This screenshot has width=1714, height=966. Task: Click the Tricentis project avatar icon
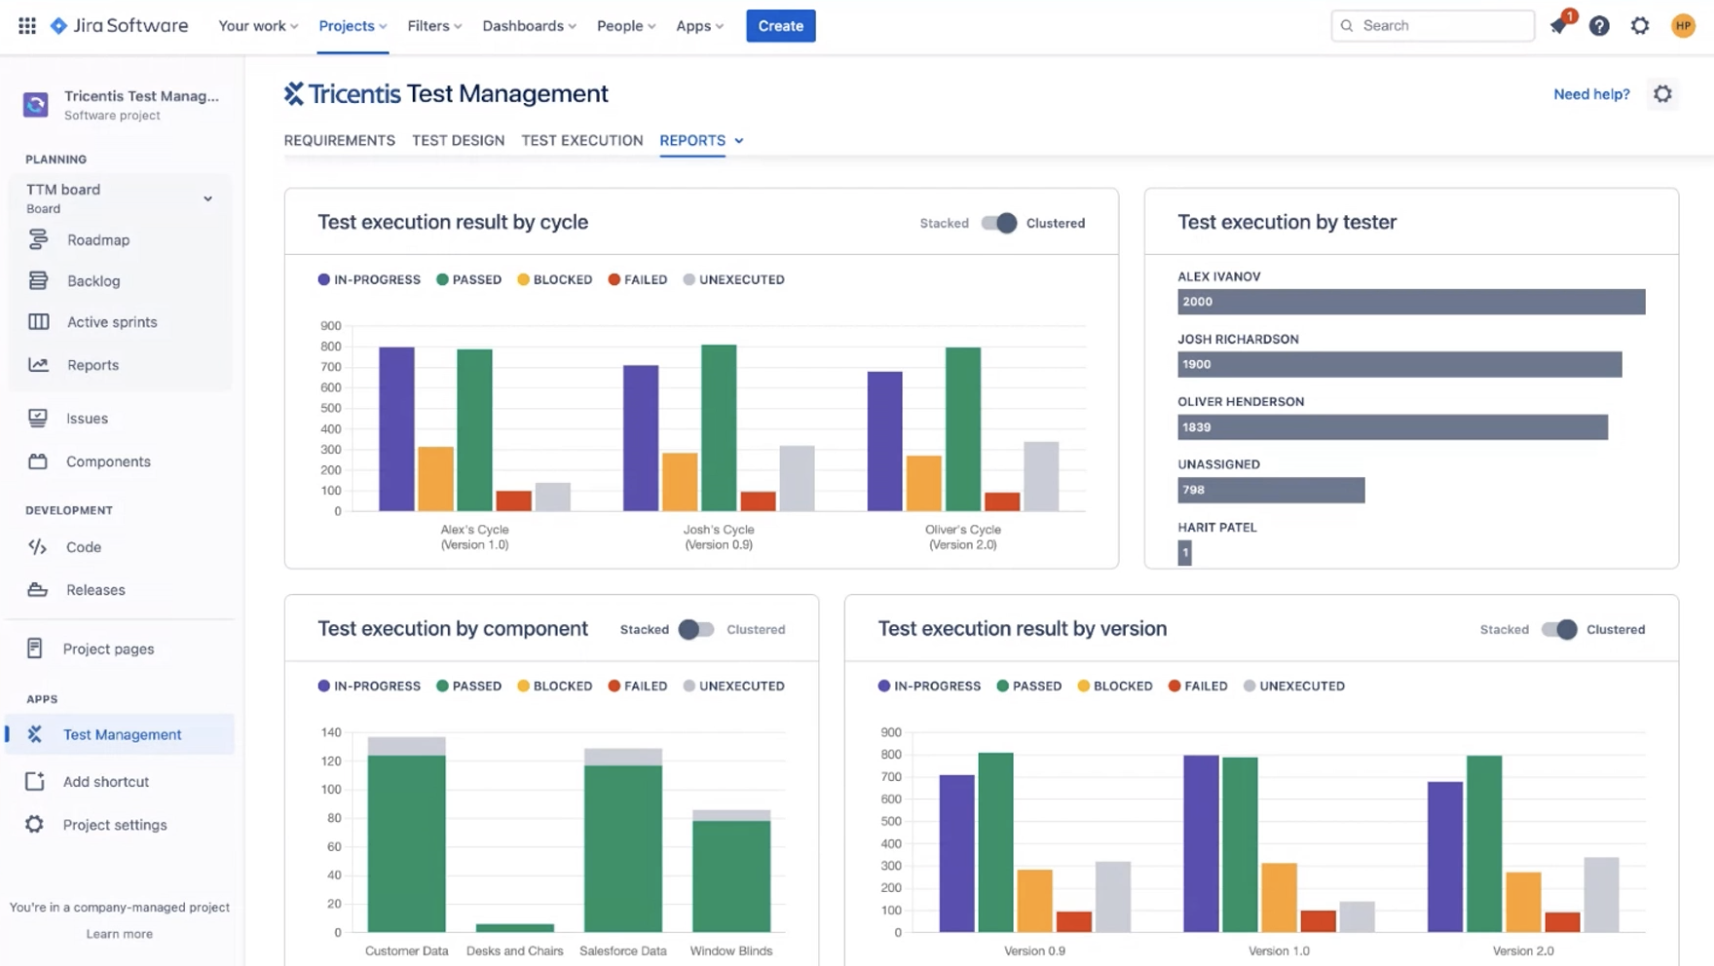[x=36, y=104]
